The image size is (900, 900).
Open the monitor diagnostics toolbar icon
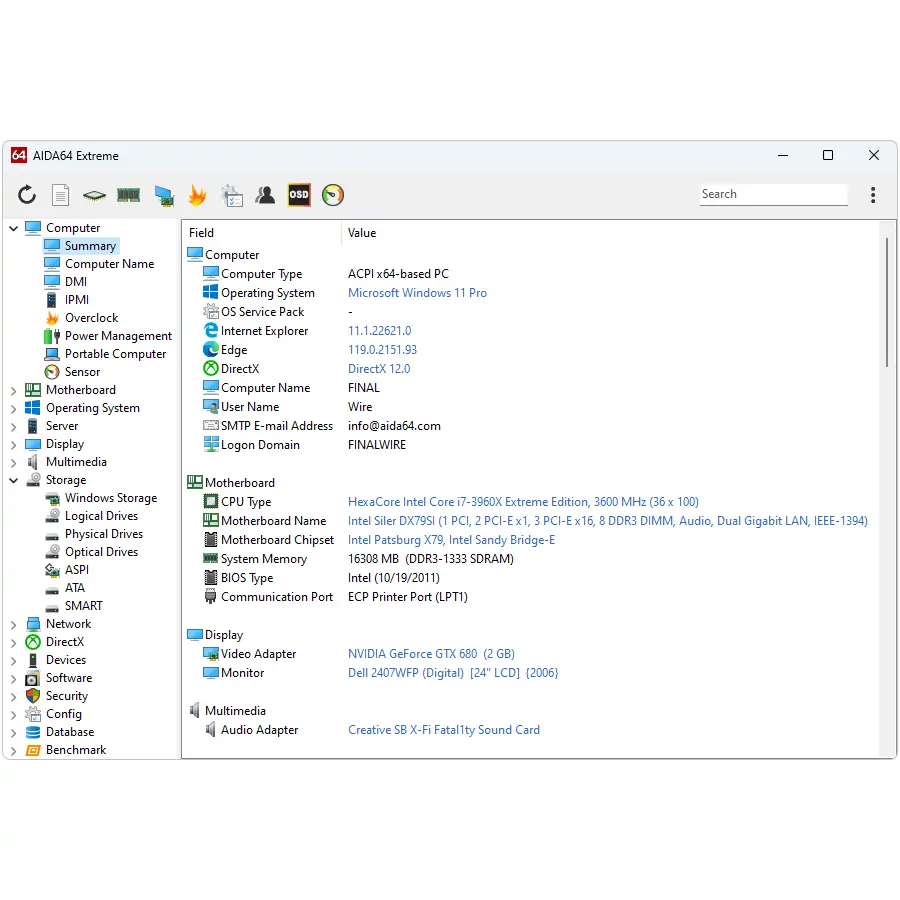pyautogui.click(x=164, y=195)
